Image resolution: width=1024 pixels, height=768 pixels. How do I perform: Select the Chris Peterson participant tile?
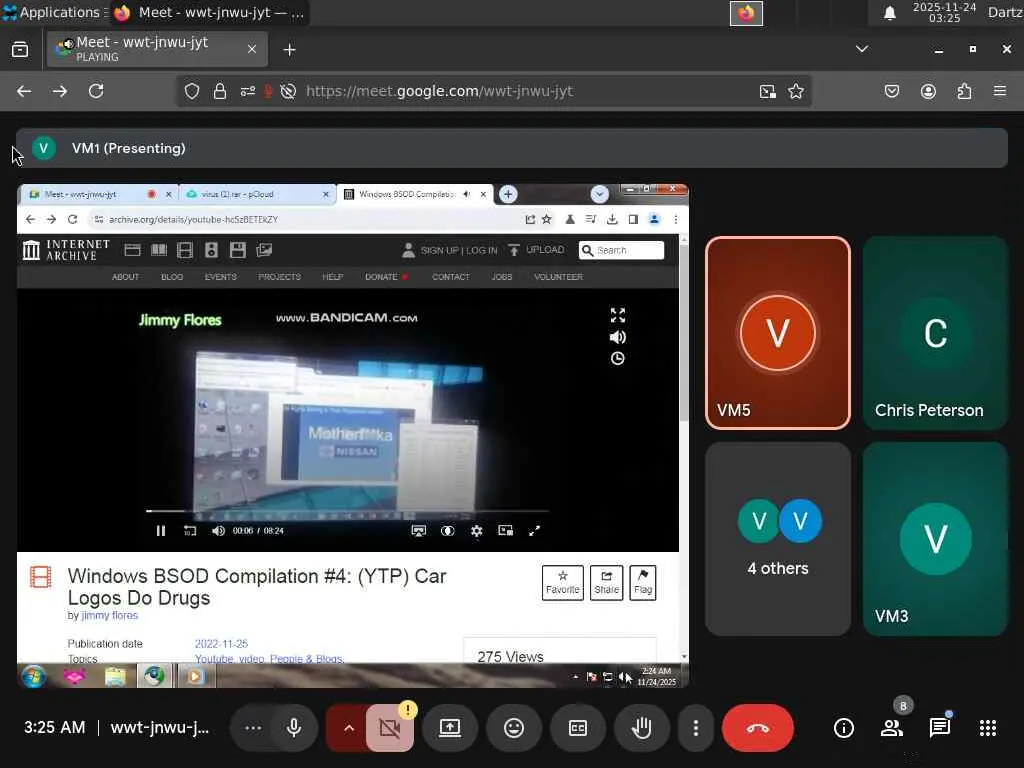(935, 333)
